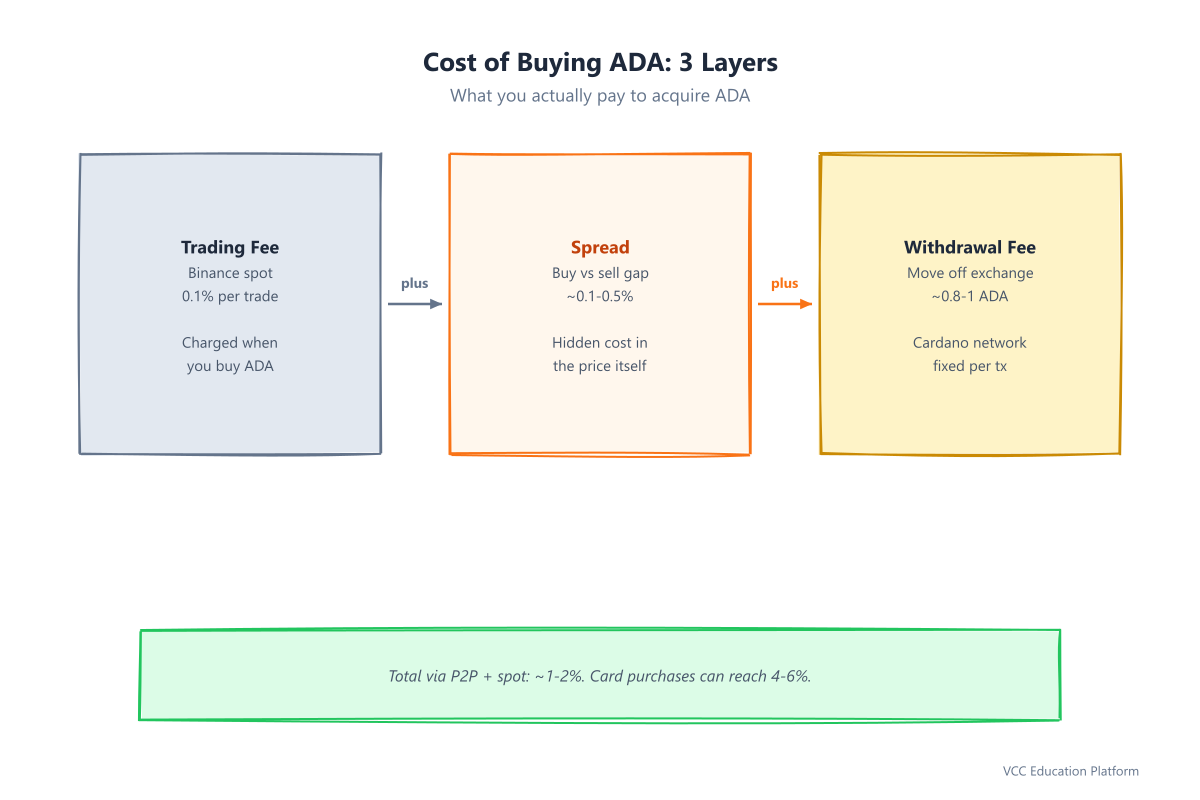Image resolution: width=1200 pixels, height=800 pixels.
Task: Click the '~0.8-1 ADA' value
Action: pyautogui.click(x=970, y=296)
